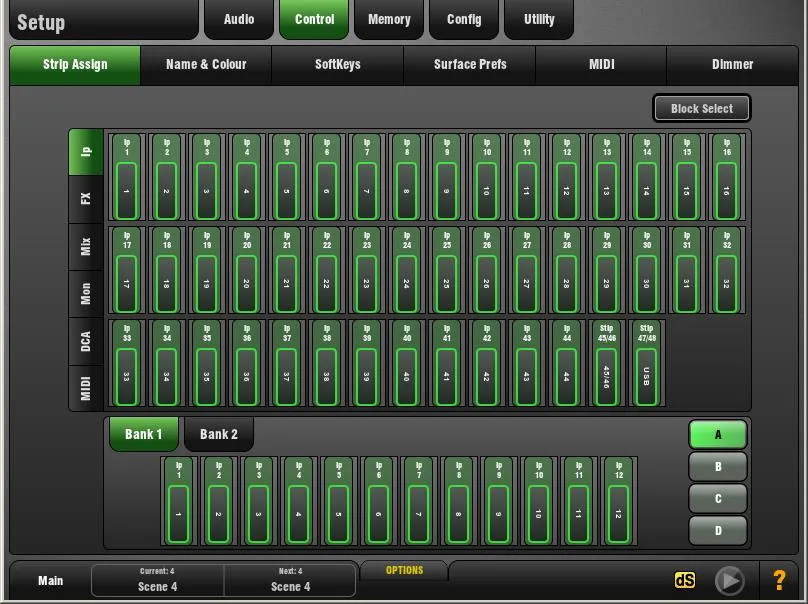Viewport: 808px width, 604px height.
Task: Select layer D
Action: click(718, 530)
